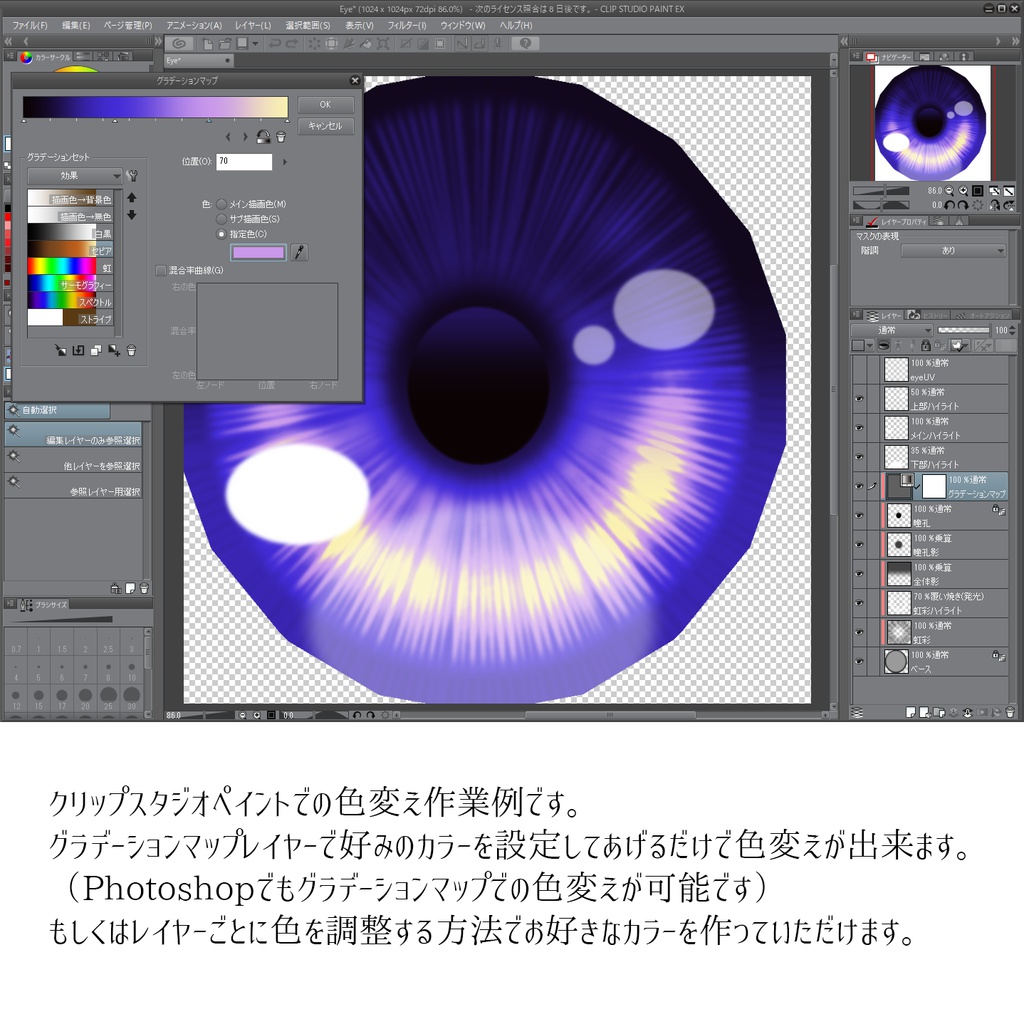1024x1024 pixels.
Task: Click the purple 指定色 color swatch
Action: pyautogui.click(x=258, y=252)
